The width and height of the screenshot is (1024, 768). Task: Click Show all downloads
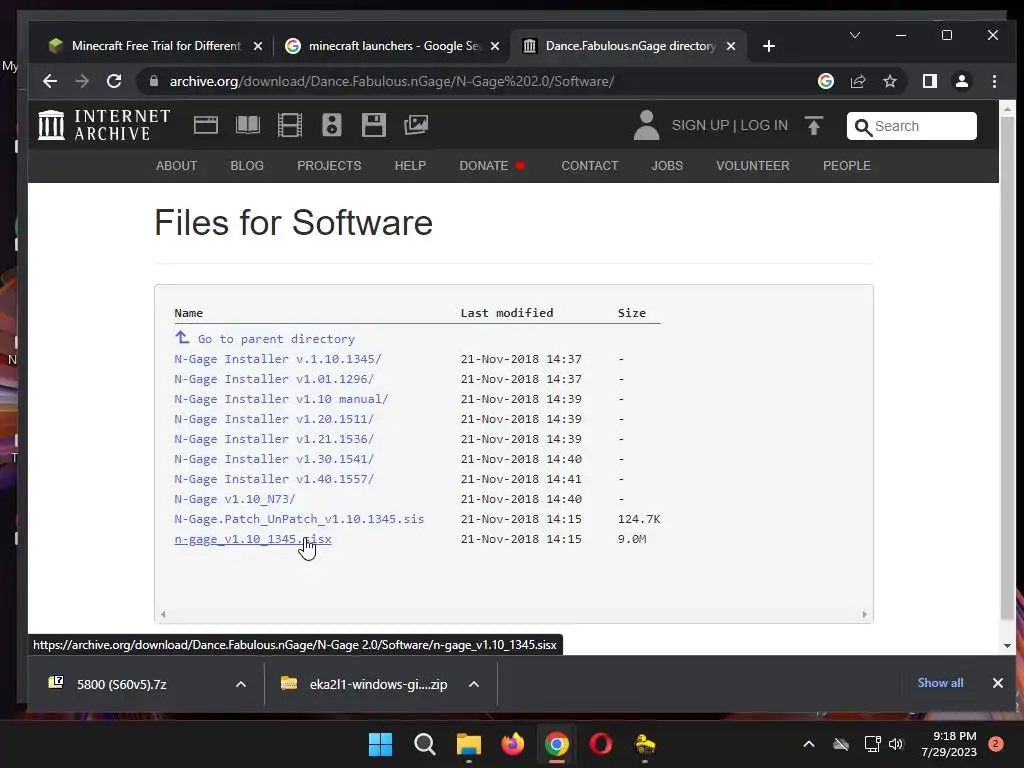940,682
